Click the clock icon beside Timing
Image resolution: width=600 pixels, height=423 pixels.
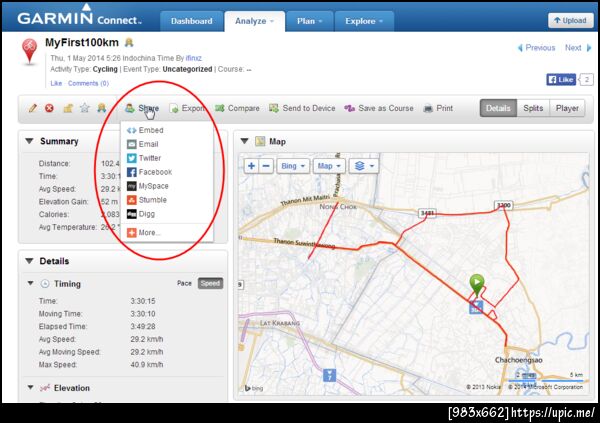coord(45,284)
